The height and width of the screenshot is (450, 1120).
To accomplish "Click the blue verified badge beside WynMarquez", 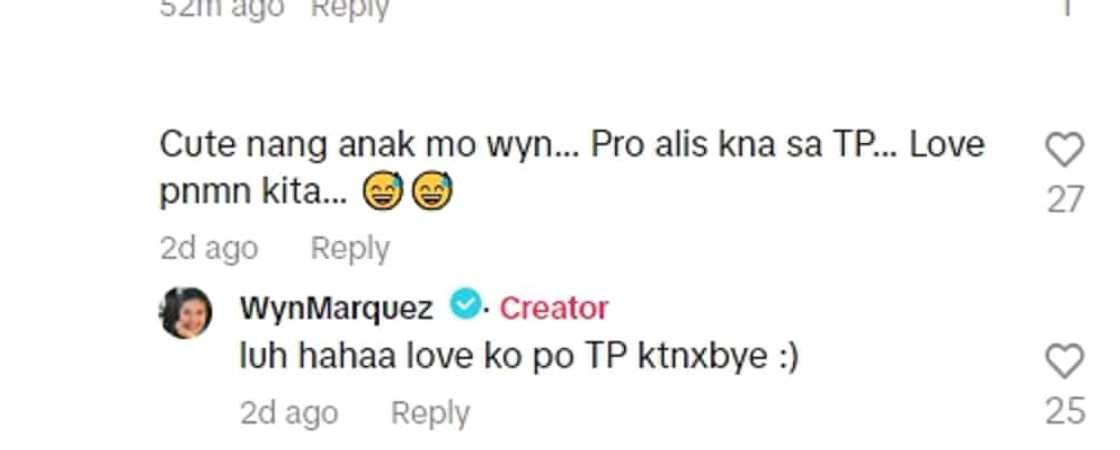I will (466, 306).
